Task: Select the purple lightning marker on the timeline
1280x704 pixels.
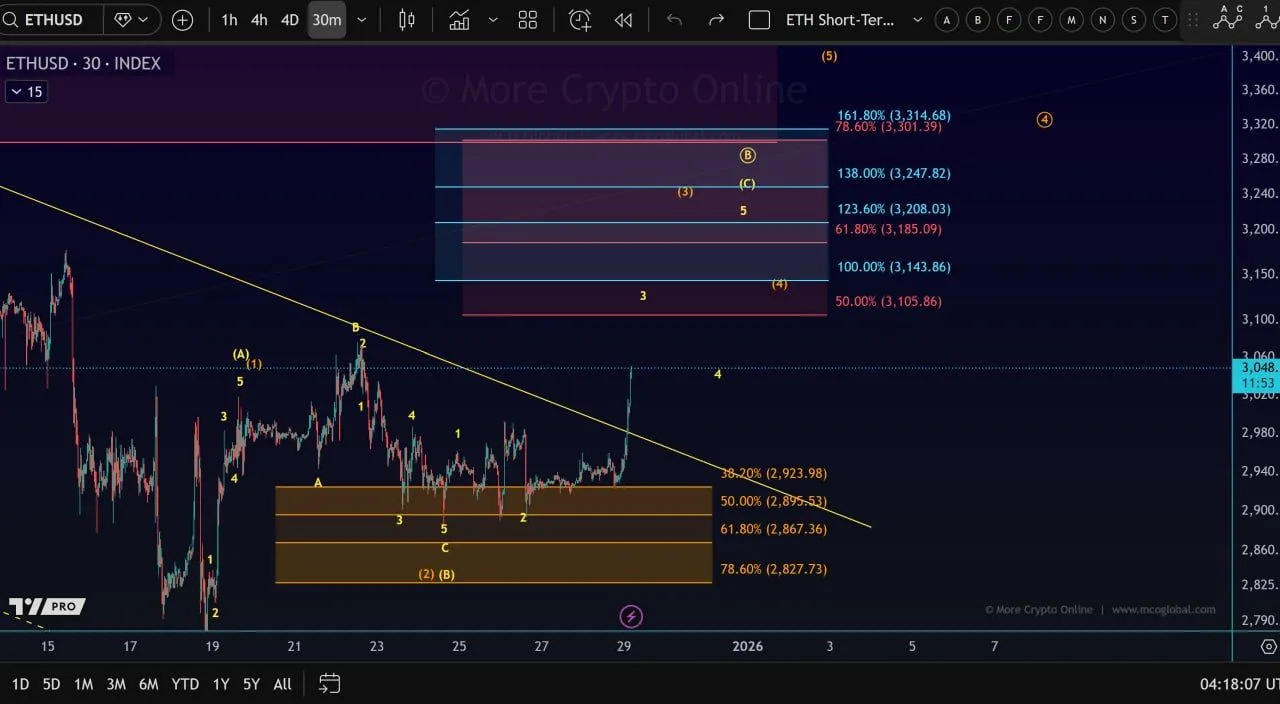Action: click(x=629, y=617)
